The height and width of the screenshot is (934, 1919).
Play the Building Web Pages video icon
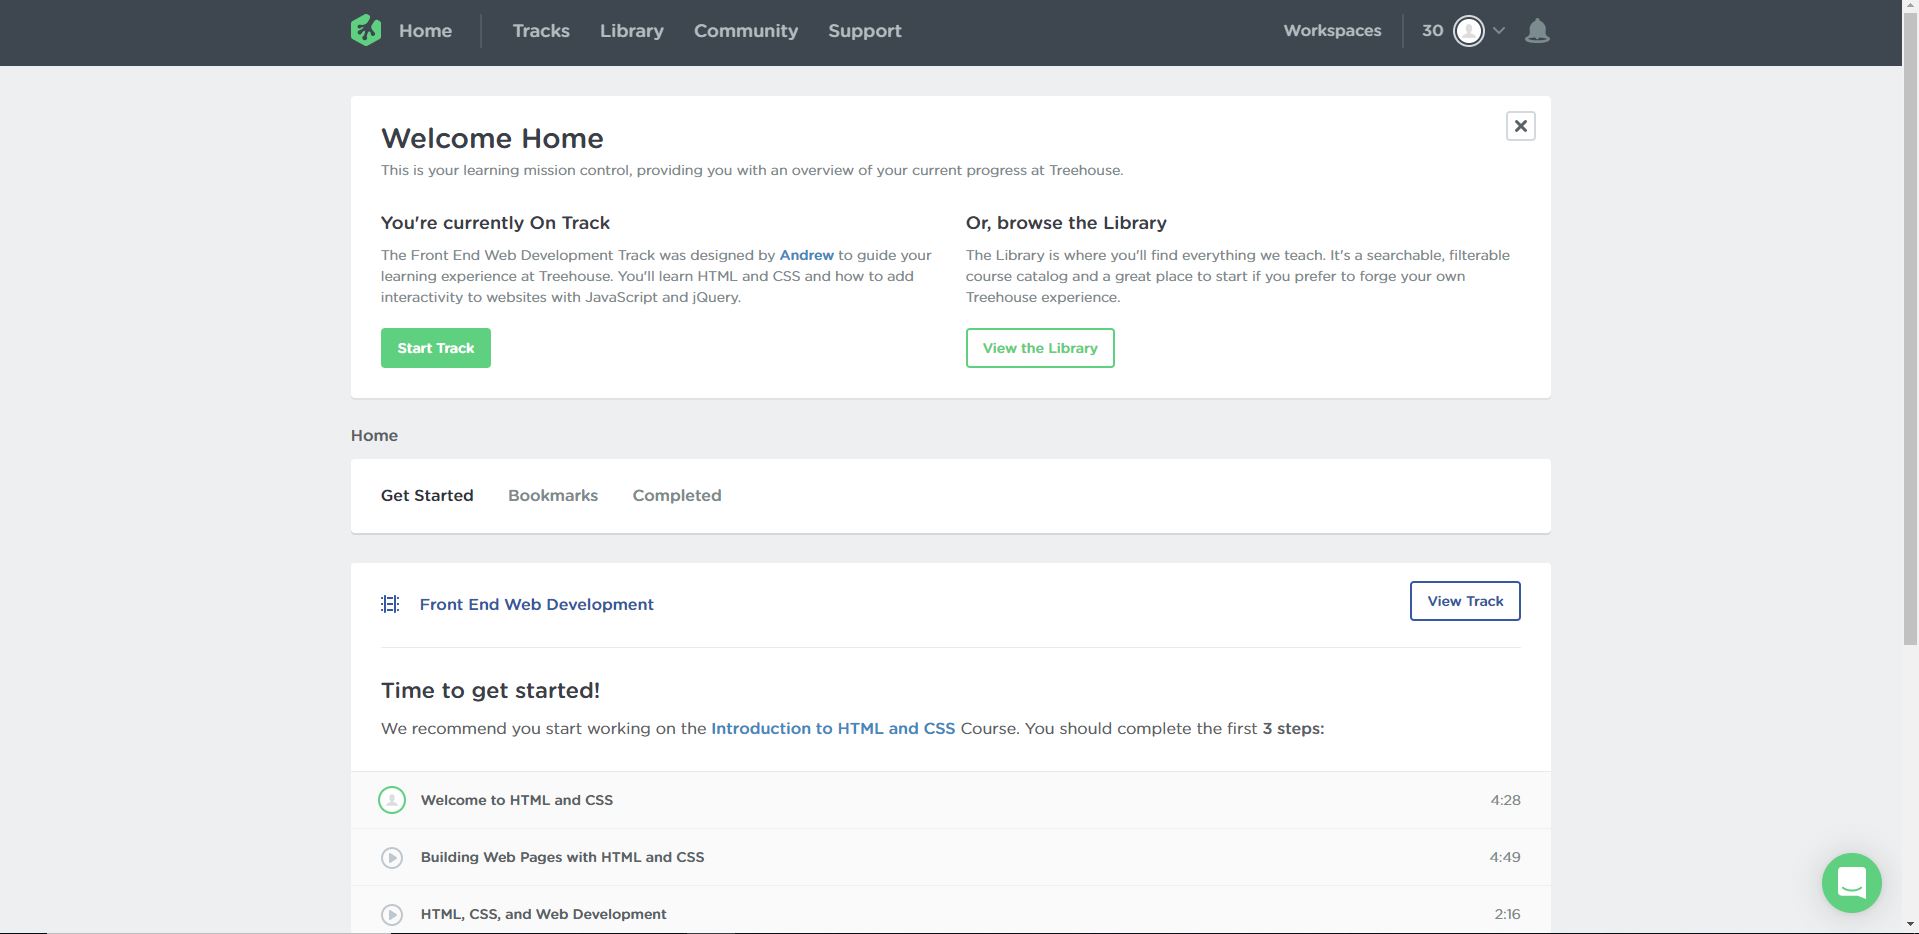[x=392, y=858]
